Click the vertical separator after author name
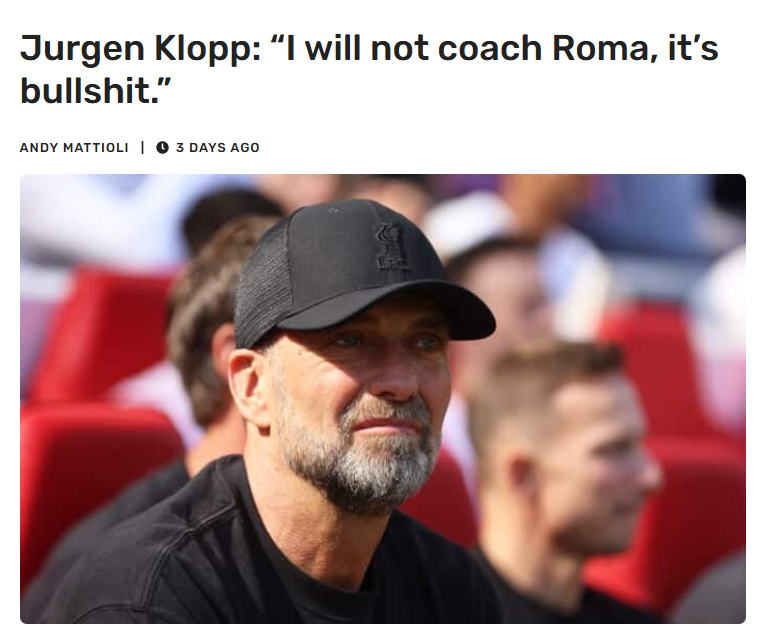 click(x=143, y=147)
